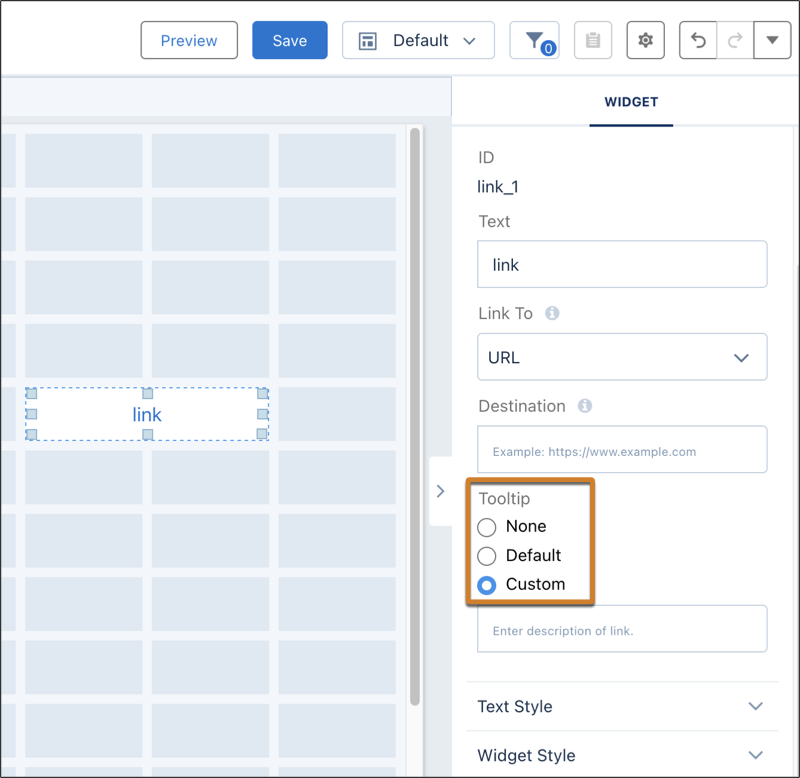Open dashboard settings gear
Screen dimensions: 800x778
tap(645, 40)
